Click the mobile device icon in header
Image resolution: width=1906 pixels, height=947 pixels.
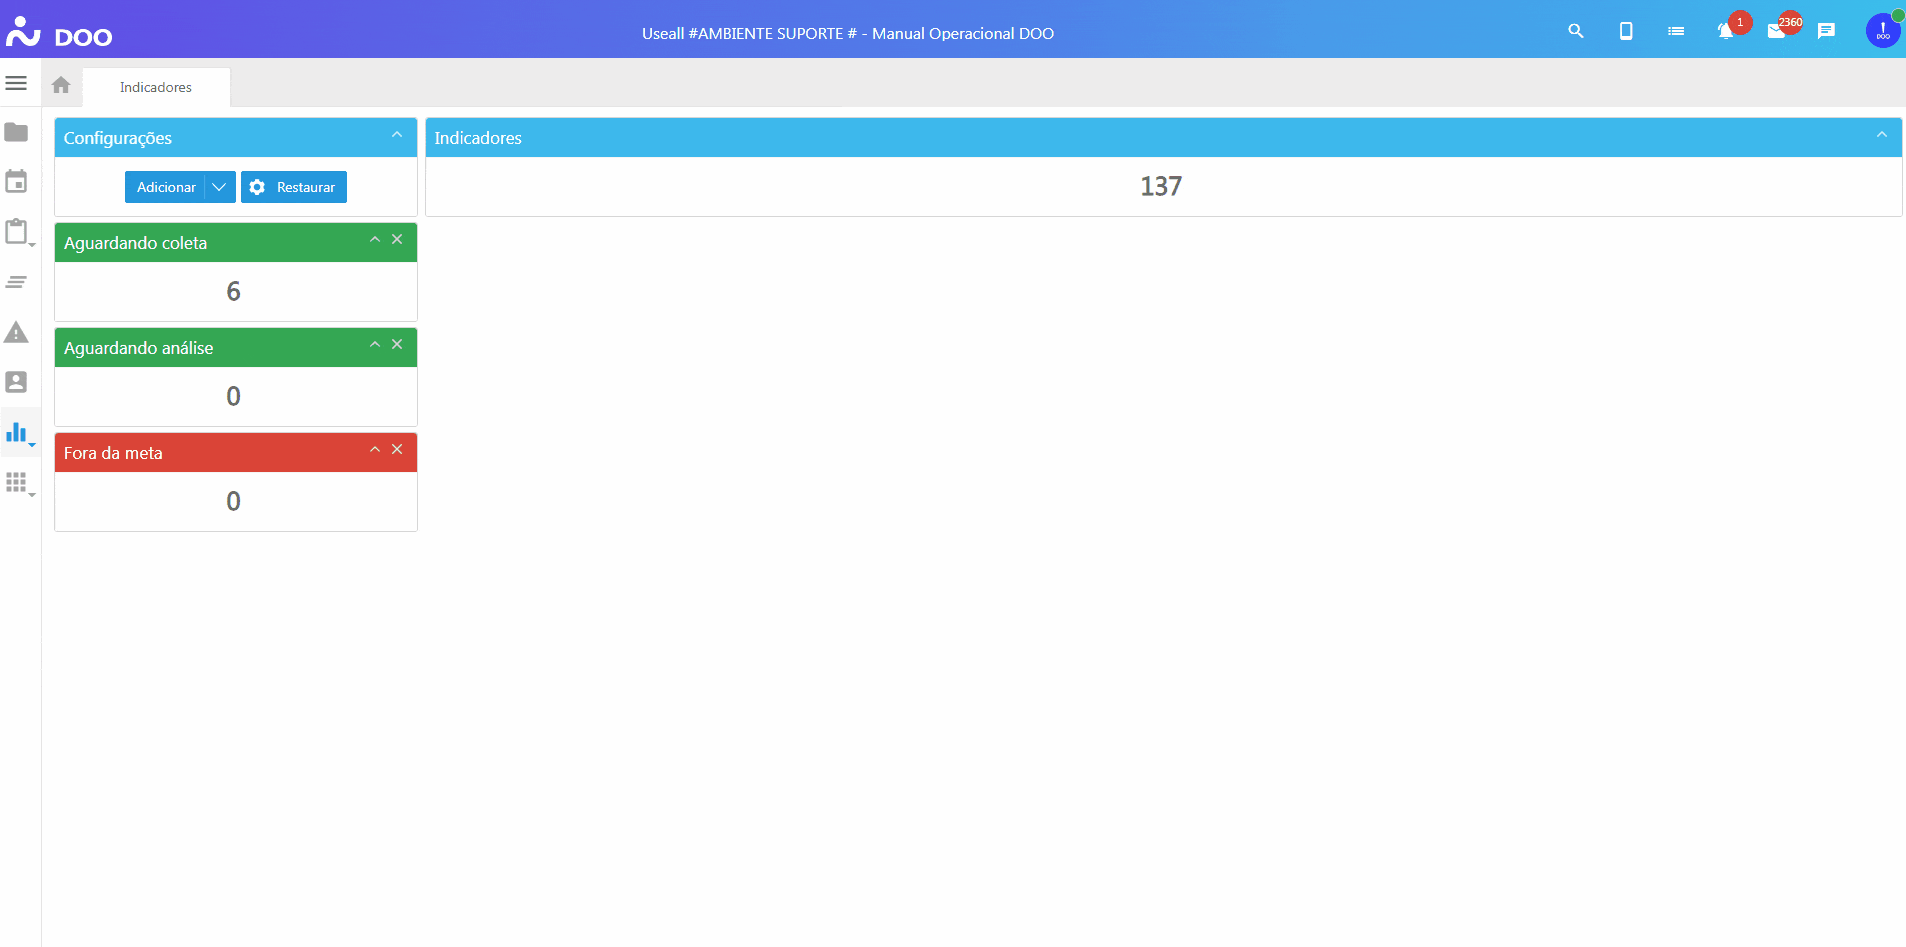1626,32
